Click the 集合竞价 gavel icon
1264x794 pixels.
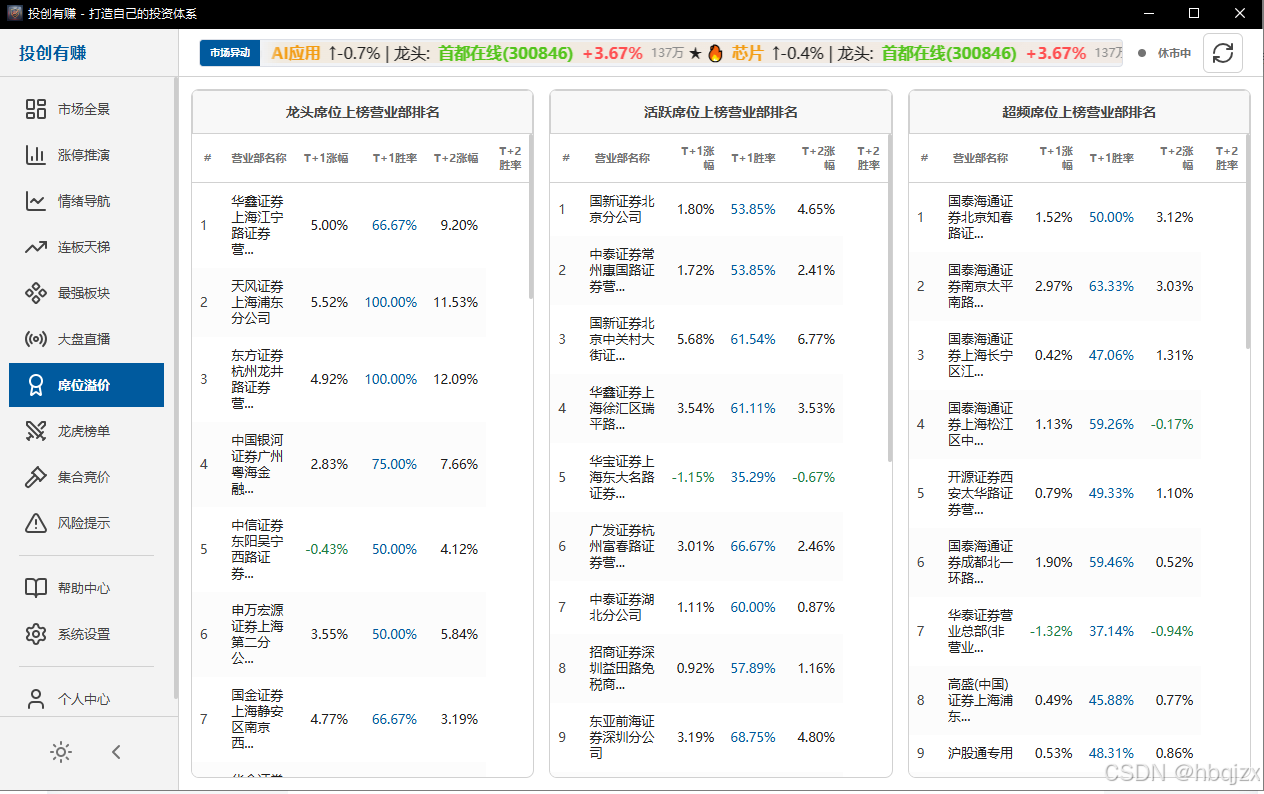click(36, 477)
